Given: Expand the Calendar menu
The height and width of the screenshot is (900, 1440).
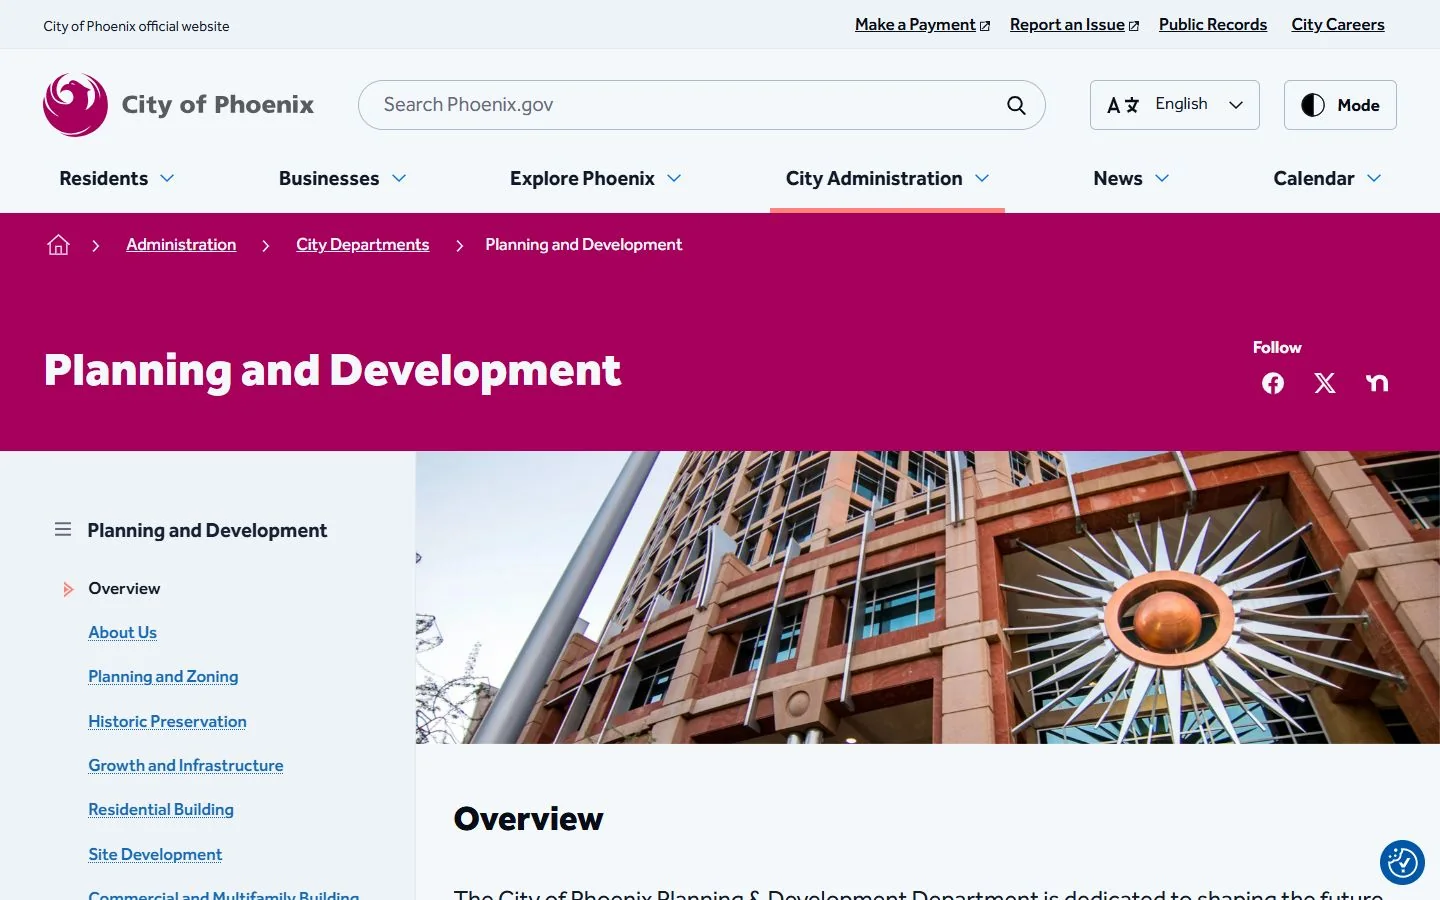Looking at the screenshot, I should [x=1327, y=179].
